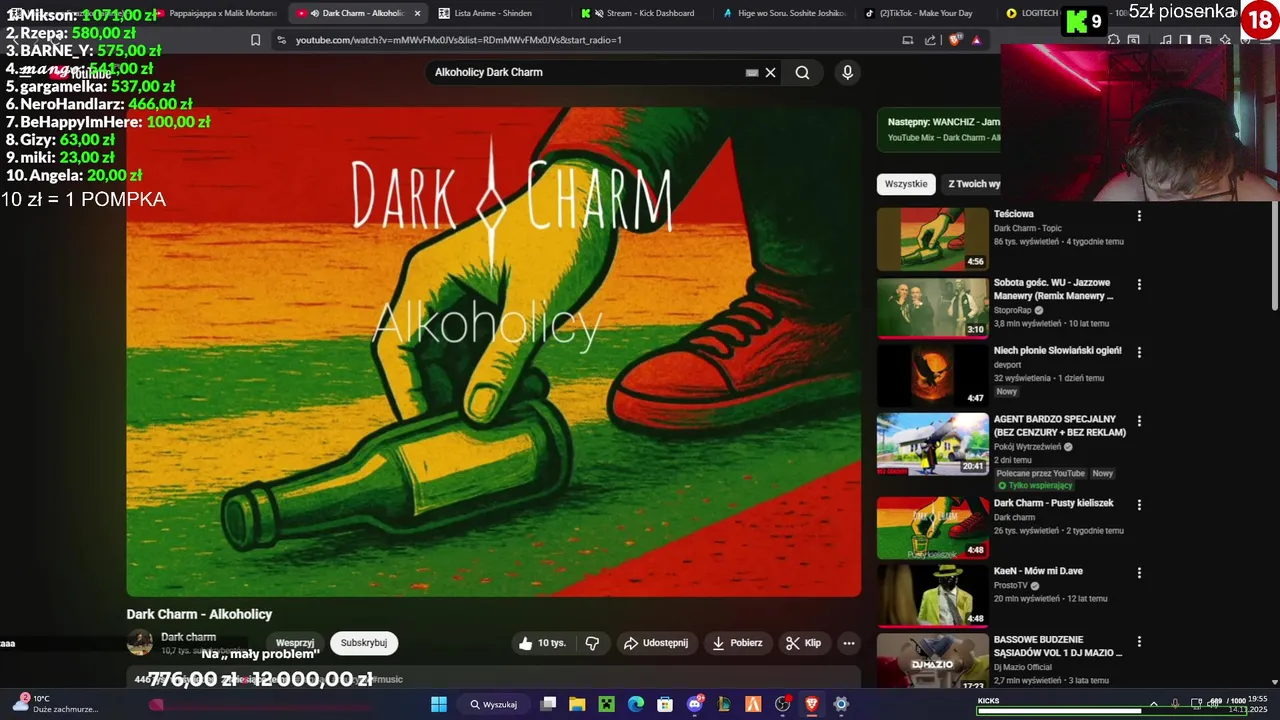Create clip with Klip scissors button
The width and height of the screenshot is (1280, 720).
pos(803,643)
